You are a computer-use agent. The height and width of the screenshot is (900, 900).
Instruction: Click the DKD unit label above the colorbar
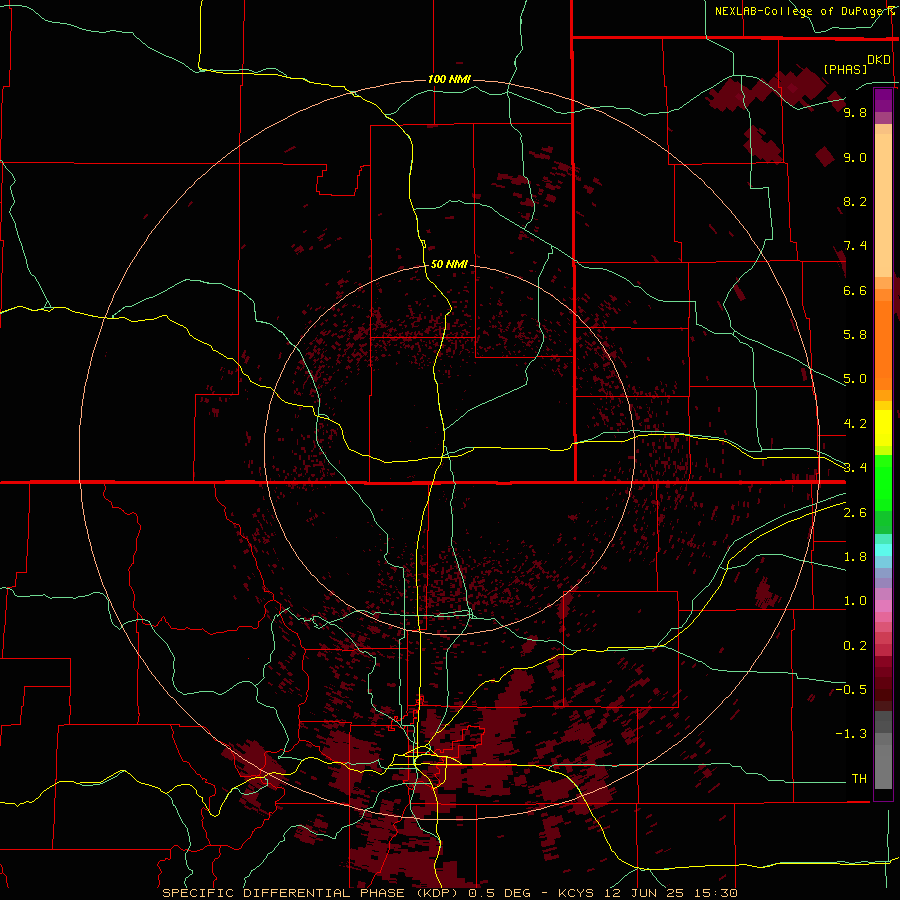[879, 60]
